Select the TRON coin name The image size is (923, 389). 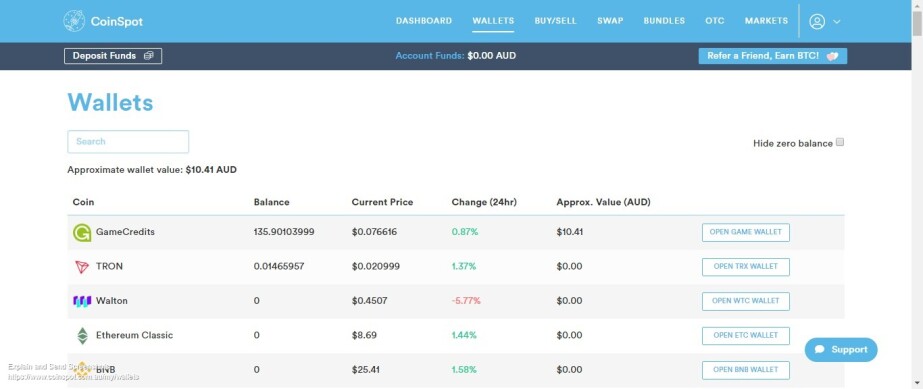tap(109, 266)
